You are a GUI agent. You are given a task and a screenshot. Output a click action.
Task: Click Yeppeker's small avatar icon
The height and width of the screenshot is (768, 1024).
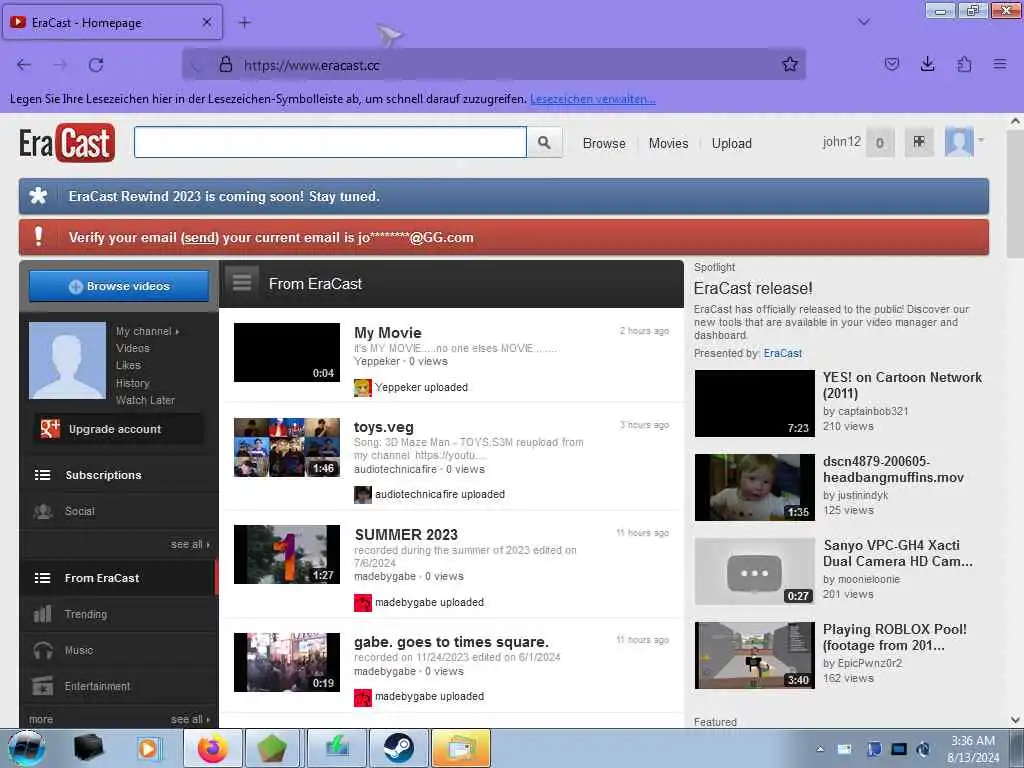(x=362, y=387)
